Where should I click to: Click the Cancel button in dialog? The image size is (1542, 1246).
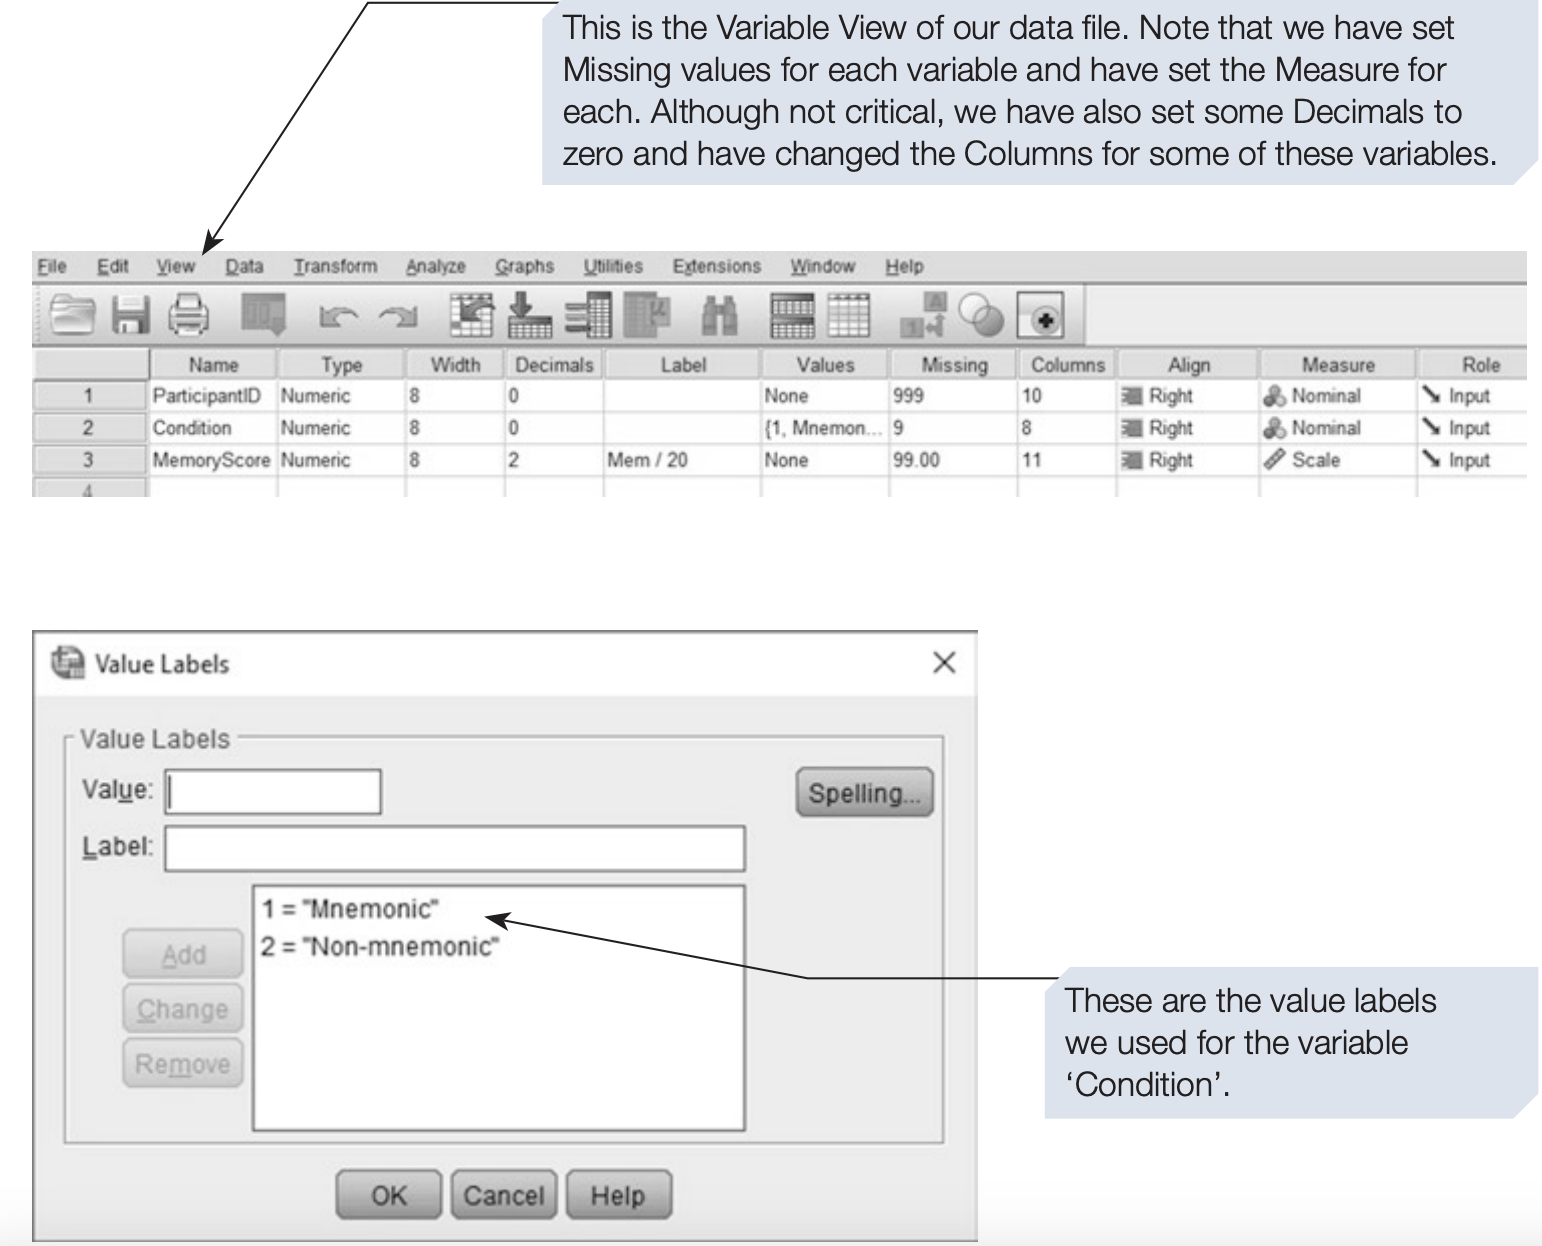click(x=503, y=1195)
